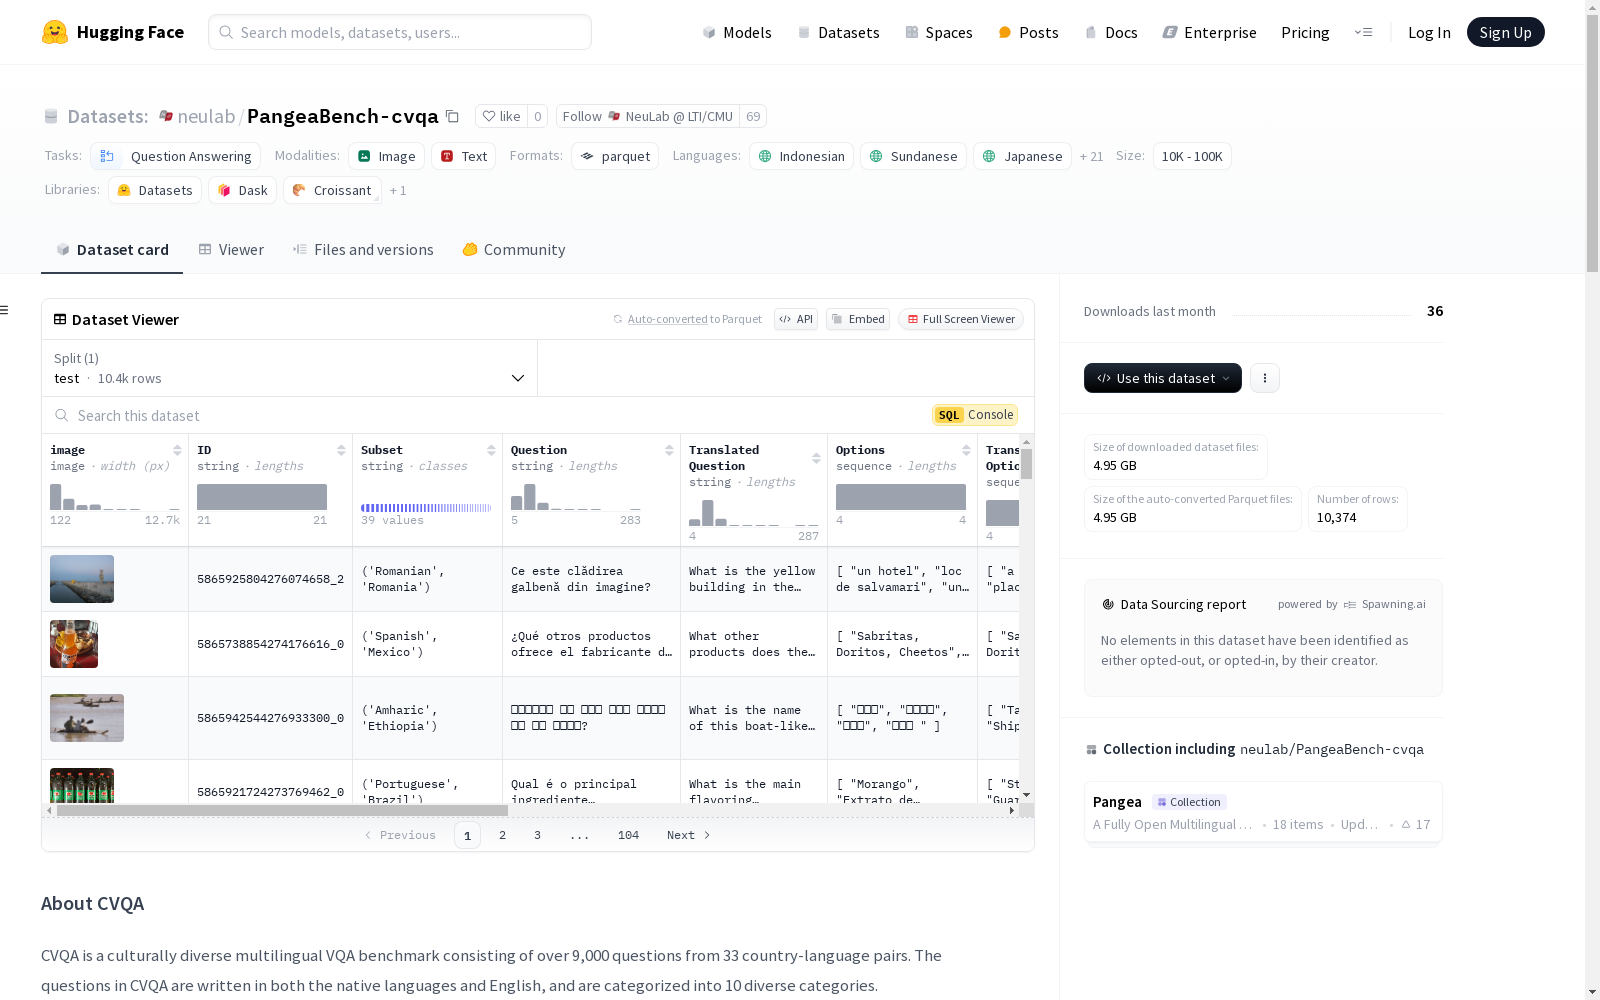
Task: Open the Files and versions tab
Action: [363, 250]
